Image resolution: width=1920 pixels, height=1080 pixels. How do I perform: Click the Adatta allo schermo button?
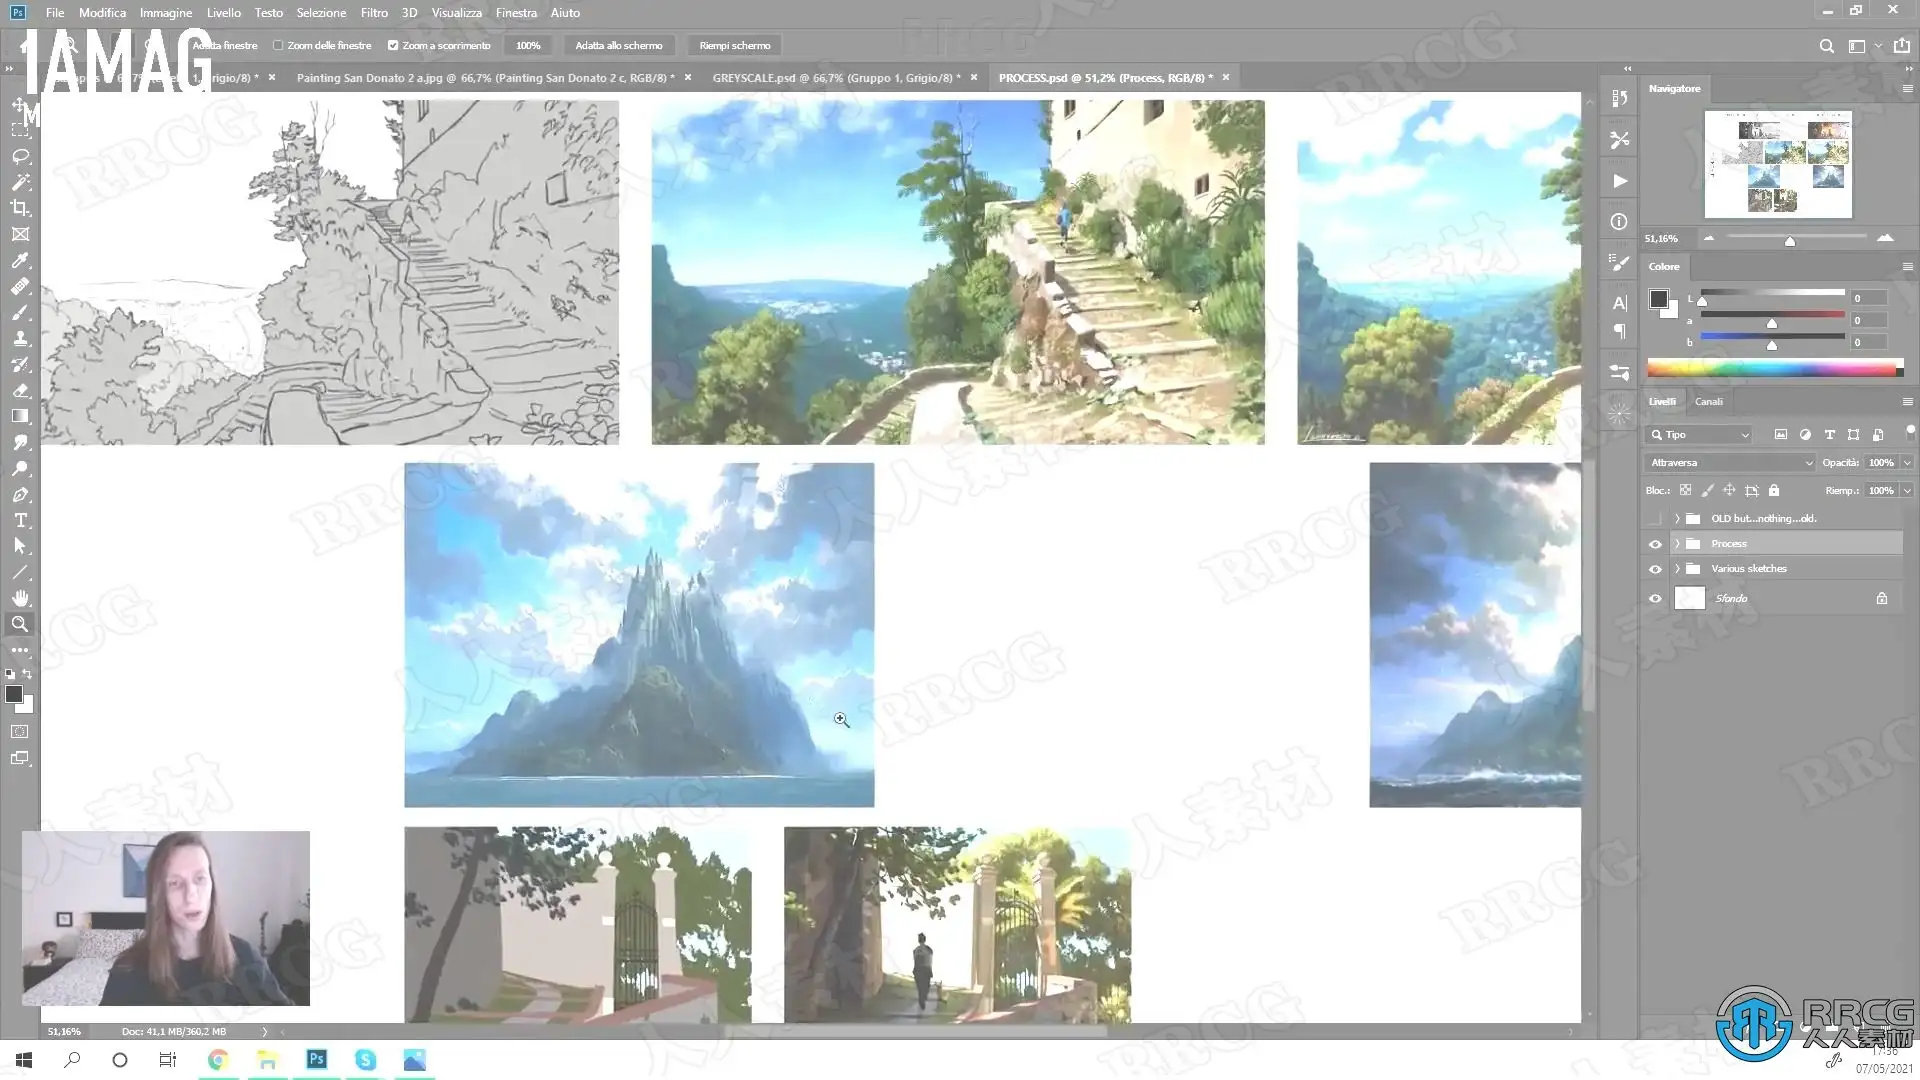[x=618, y=46]
